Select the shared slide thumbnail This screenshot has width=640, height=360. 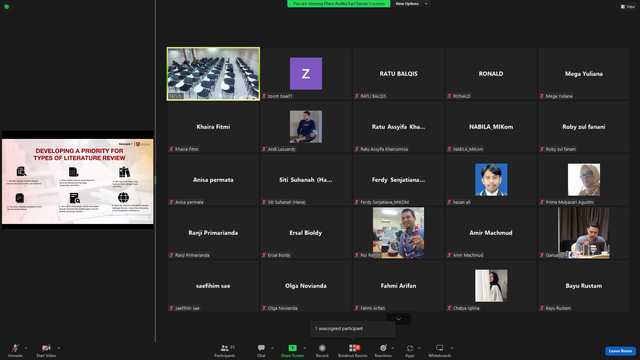(78, 181)
